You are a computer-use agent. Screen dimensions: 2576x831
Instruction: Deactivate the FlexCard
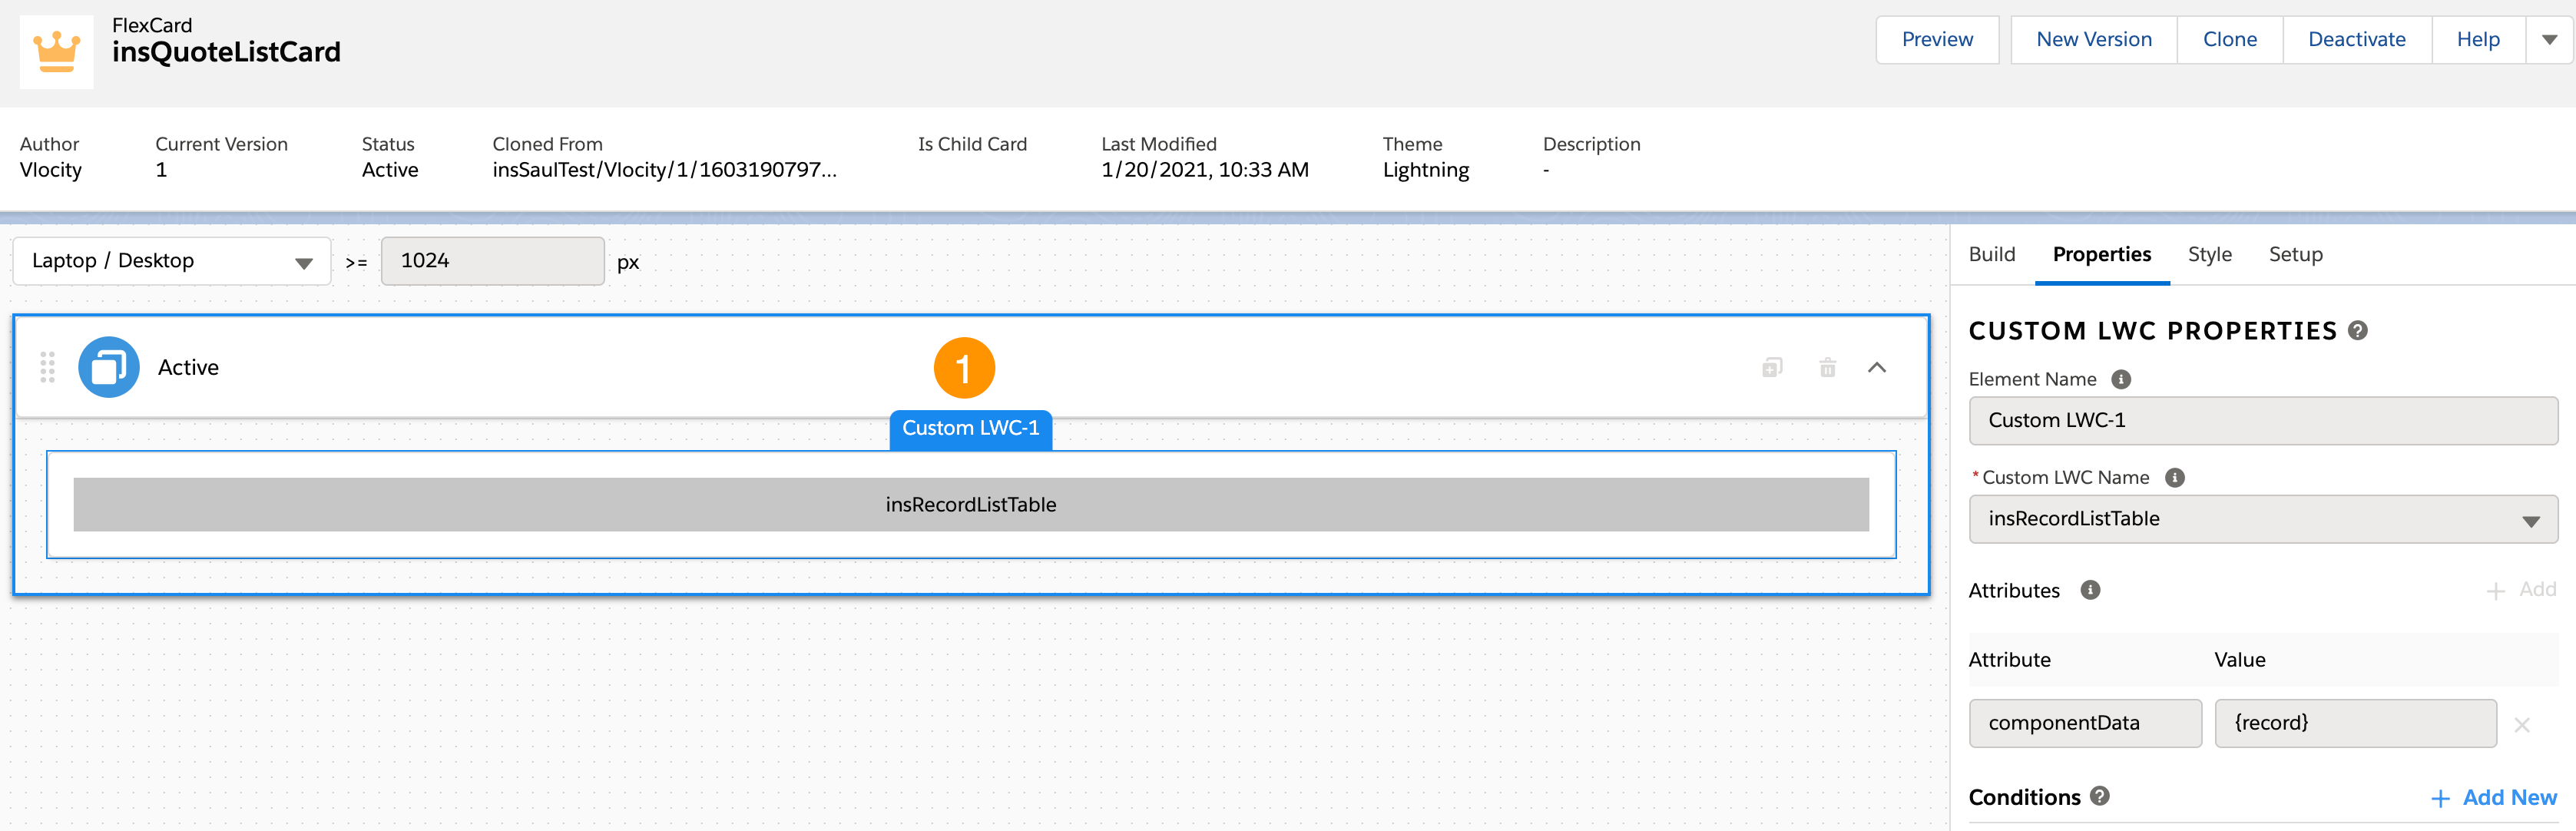[x=2357, y=40]
